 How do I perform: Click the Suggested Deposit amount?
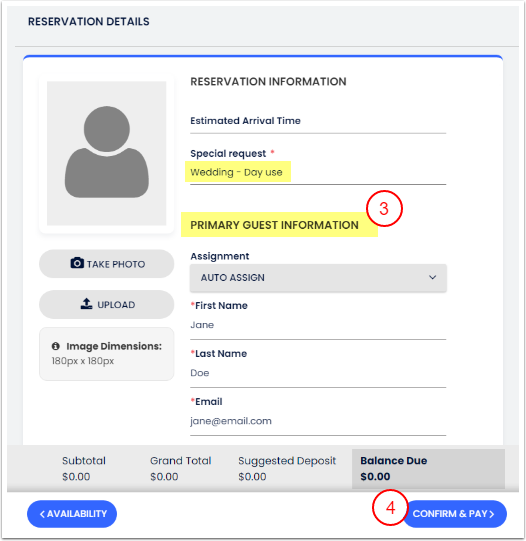click(x=252, y=477)
